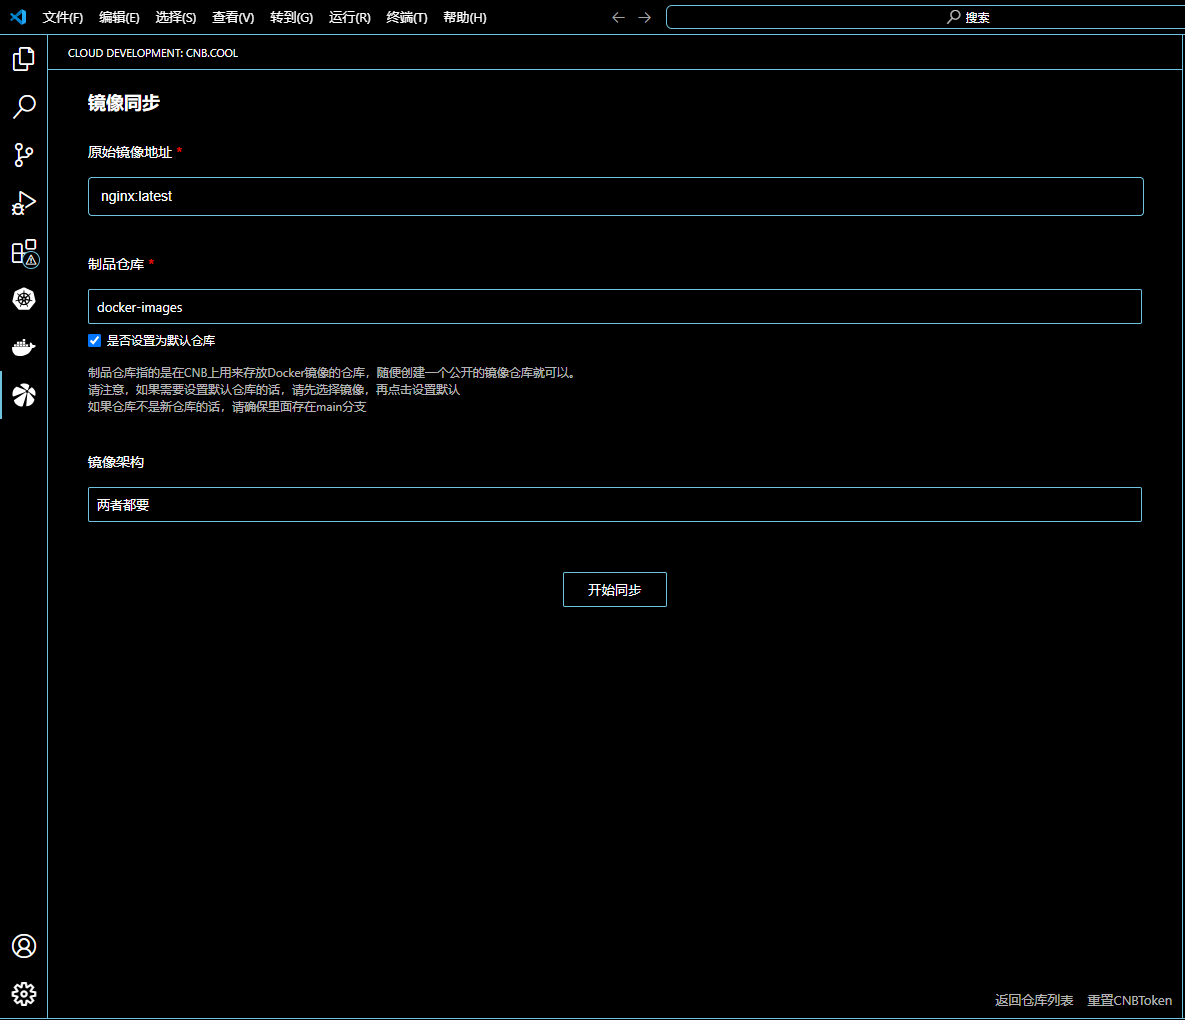This screenshot has height=1020, width=1185.
Task: Open the Docker extension view
Action: (23, 347)
